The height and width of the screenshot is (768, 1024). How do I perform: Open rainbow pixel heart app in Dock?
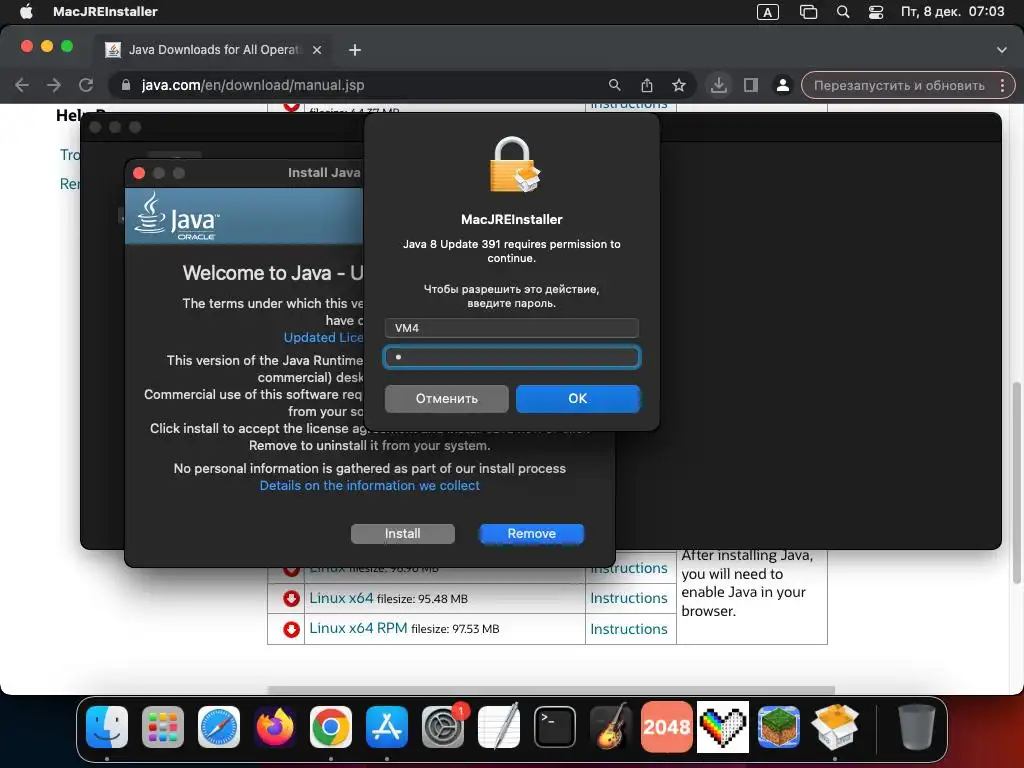[x=722, y=726]
